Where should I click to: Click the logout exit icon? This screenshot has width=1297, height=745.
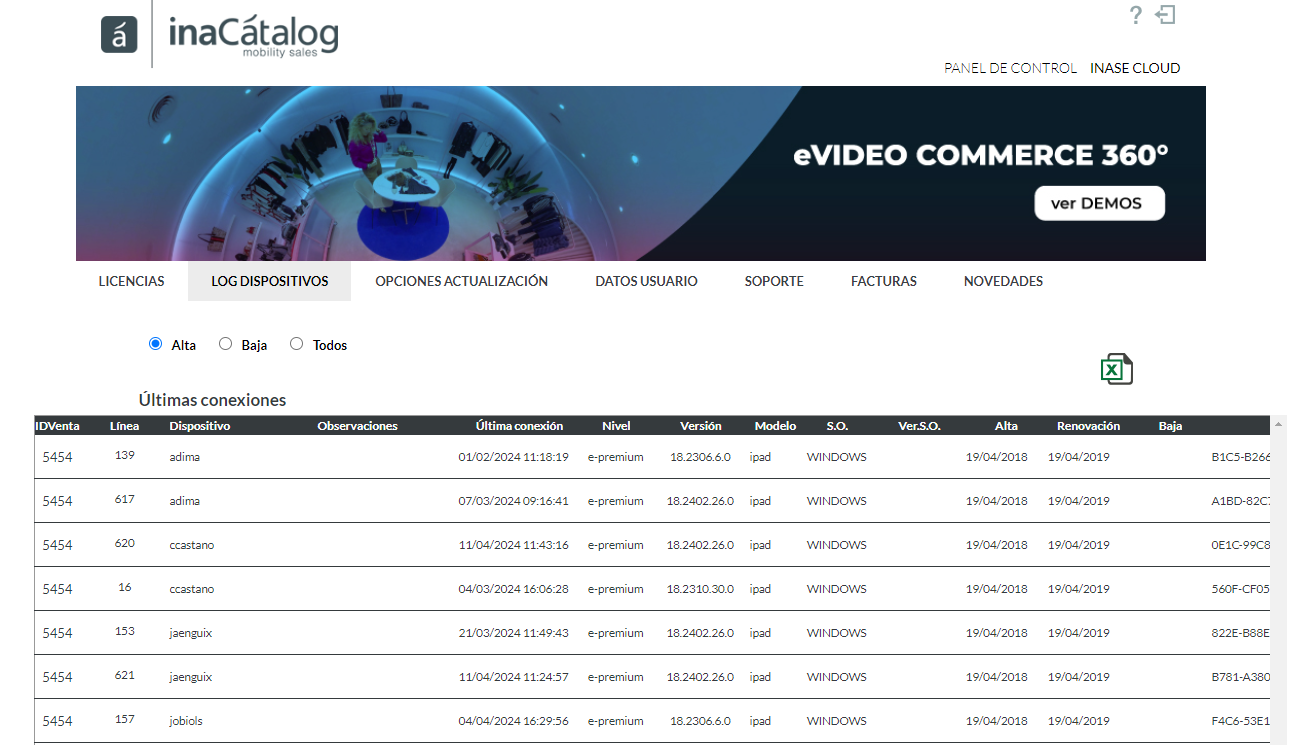1165,15
